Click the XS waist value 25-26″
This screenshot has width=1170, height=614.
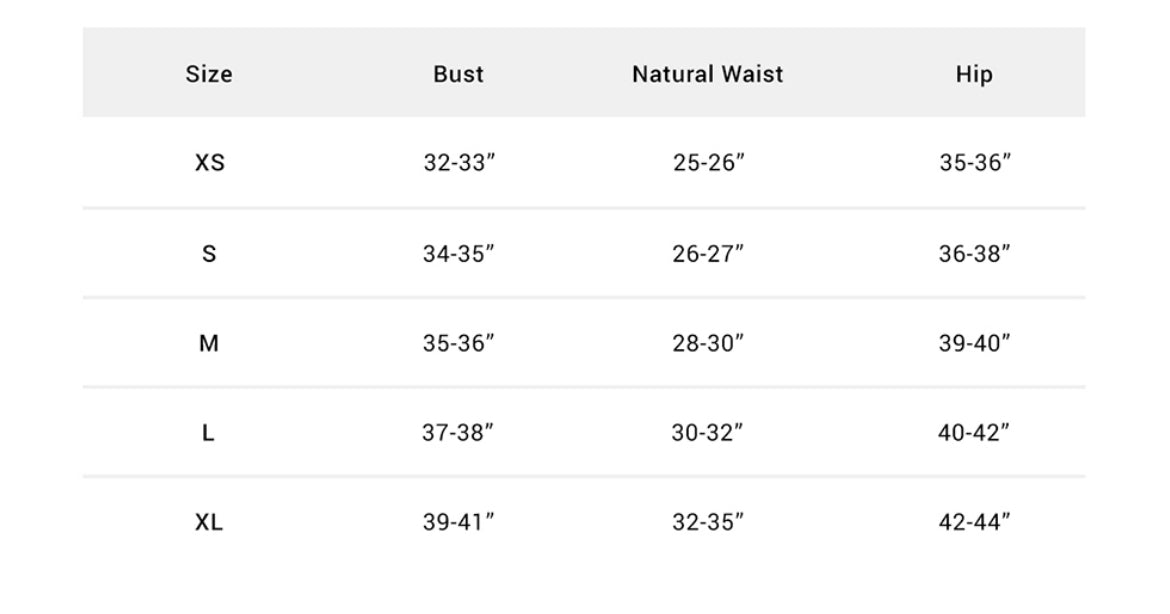tap(709, 162)
